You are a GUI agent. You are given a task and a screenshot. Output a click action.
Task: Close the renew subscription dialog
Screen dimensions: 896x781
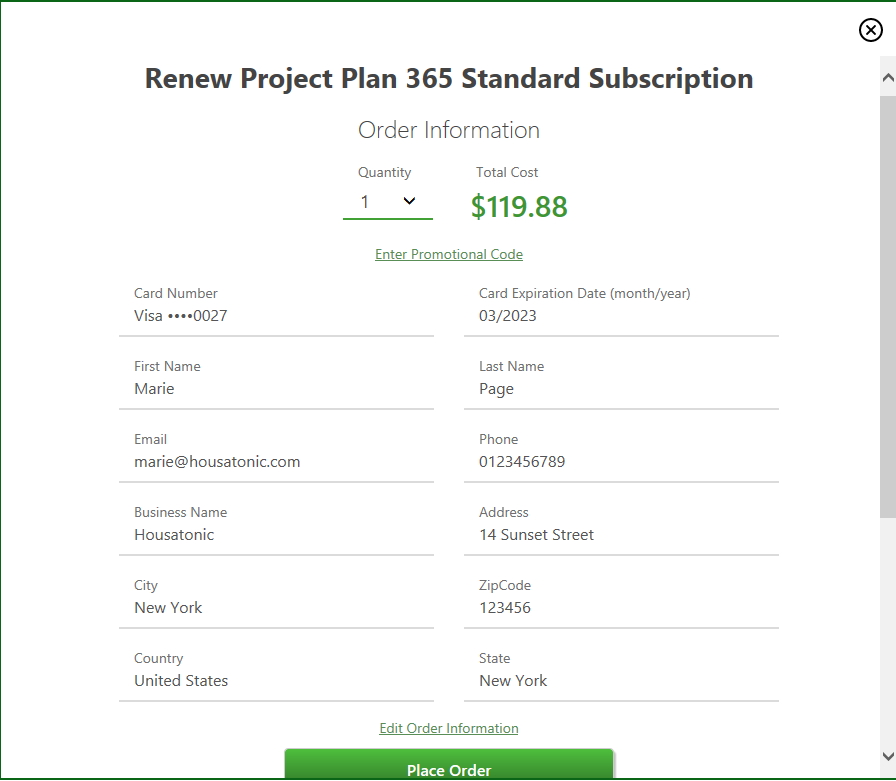870,30
